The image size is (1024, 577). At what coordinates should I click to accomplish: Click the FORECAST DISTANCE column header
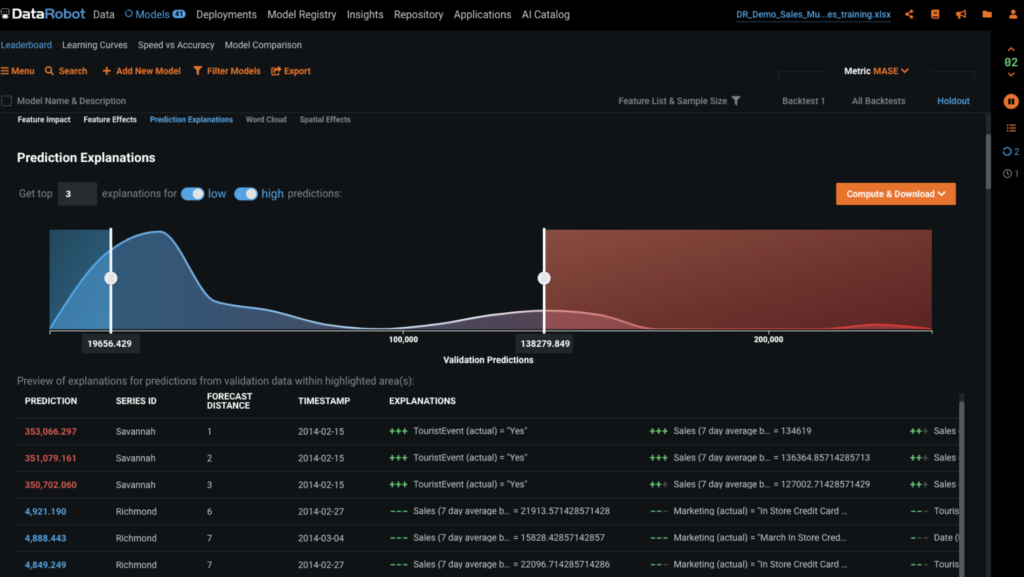229,401
